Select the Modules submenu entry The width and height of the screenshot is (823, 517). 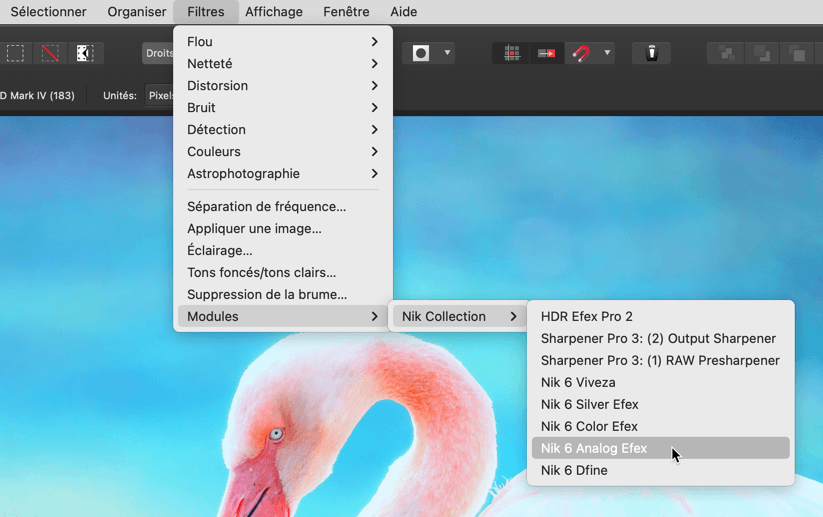click(x=283, y=316)
